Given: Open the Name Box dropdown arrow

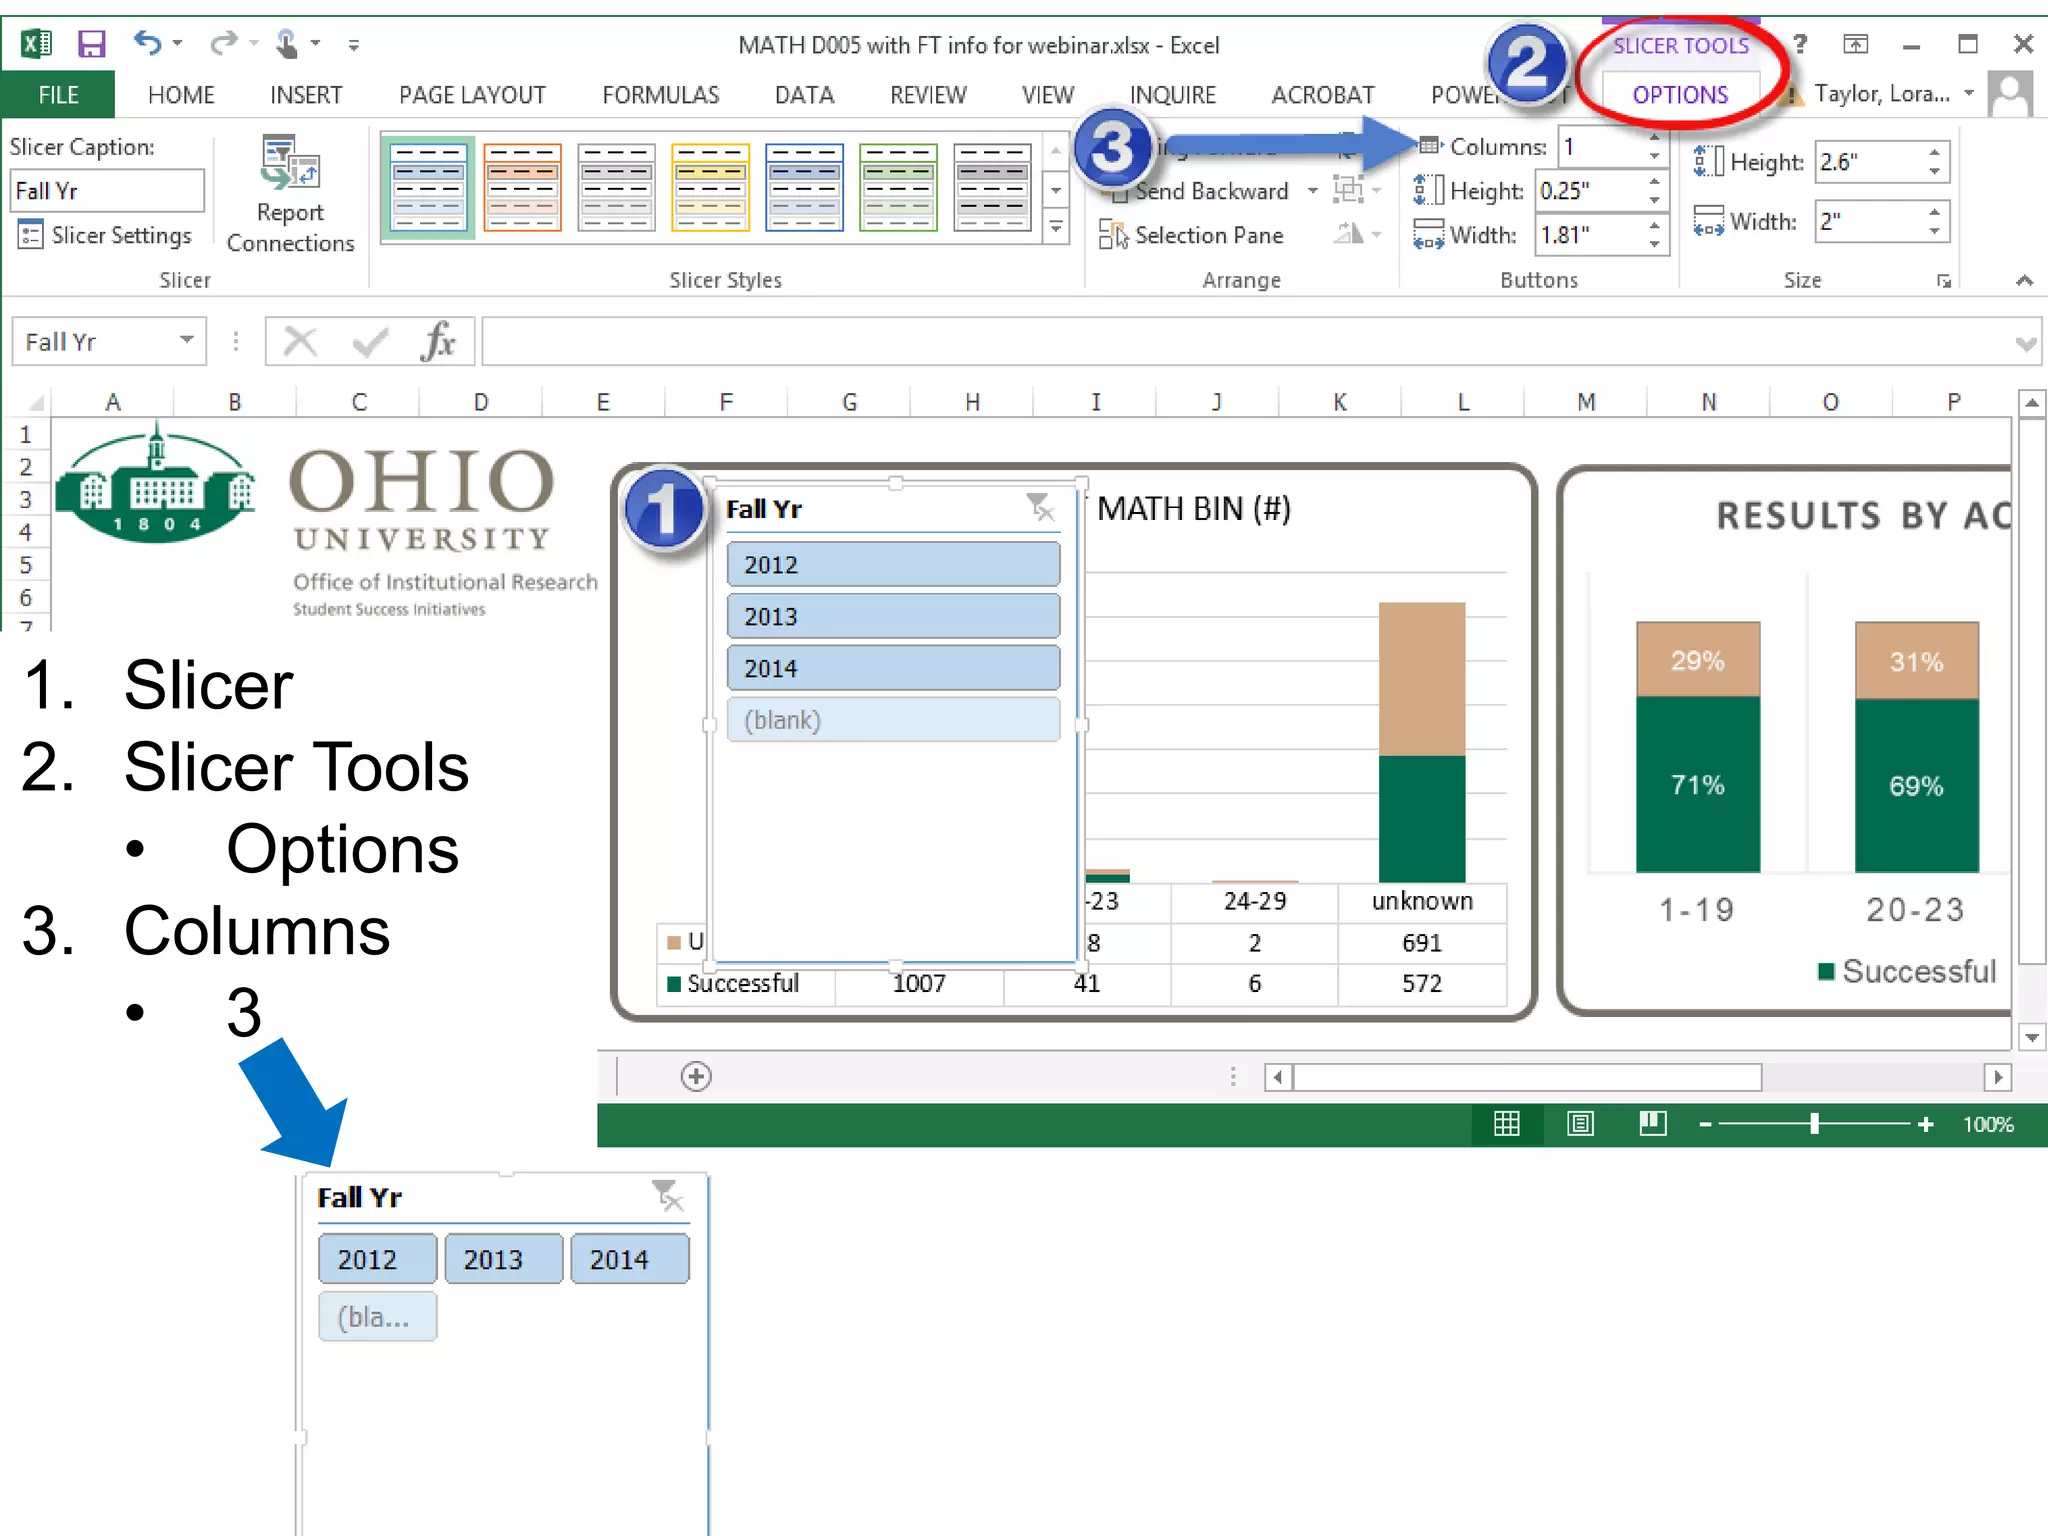Looking at the screenshot, I should (186, 341).
